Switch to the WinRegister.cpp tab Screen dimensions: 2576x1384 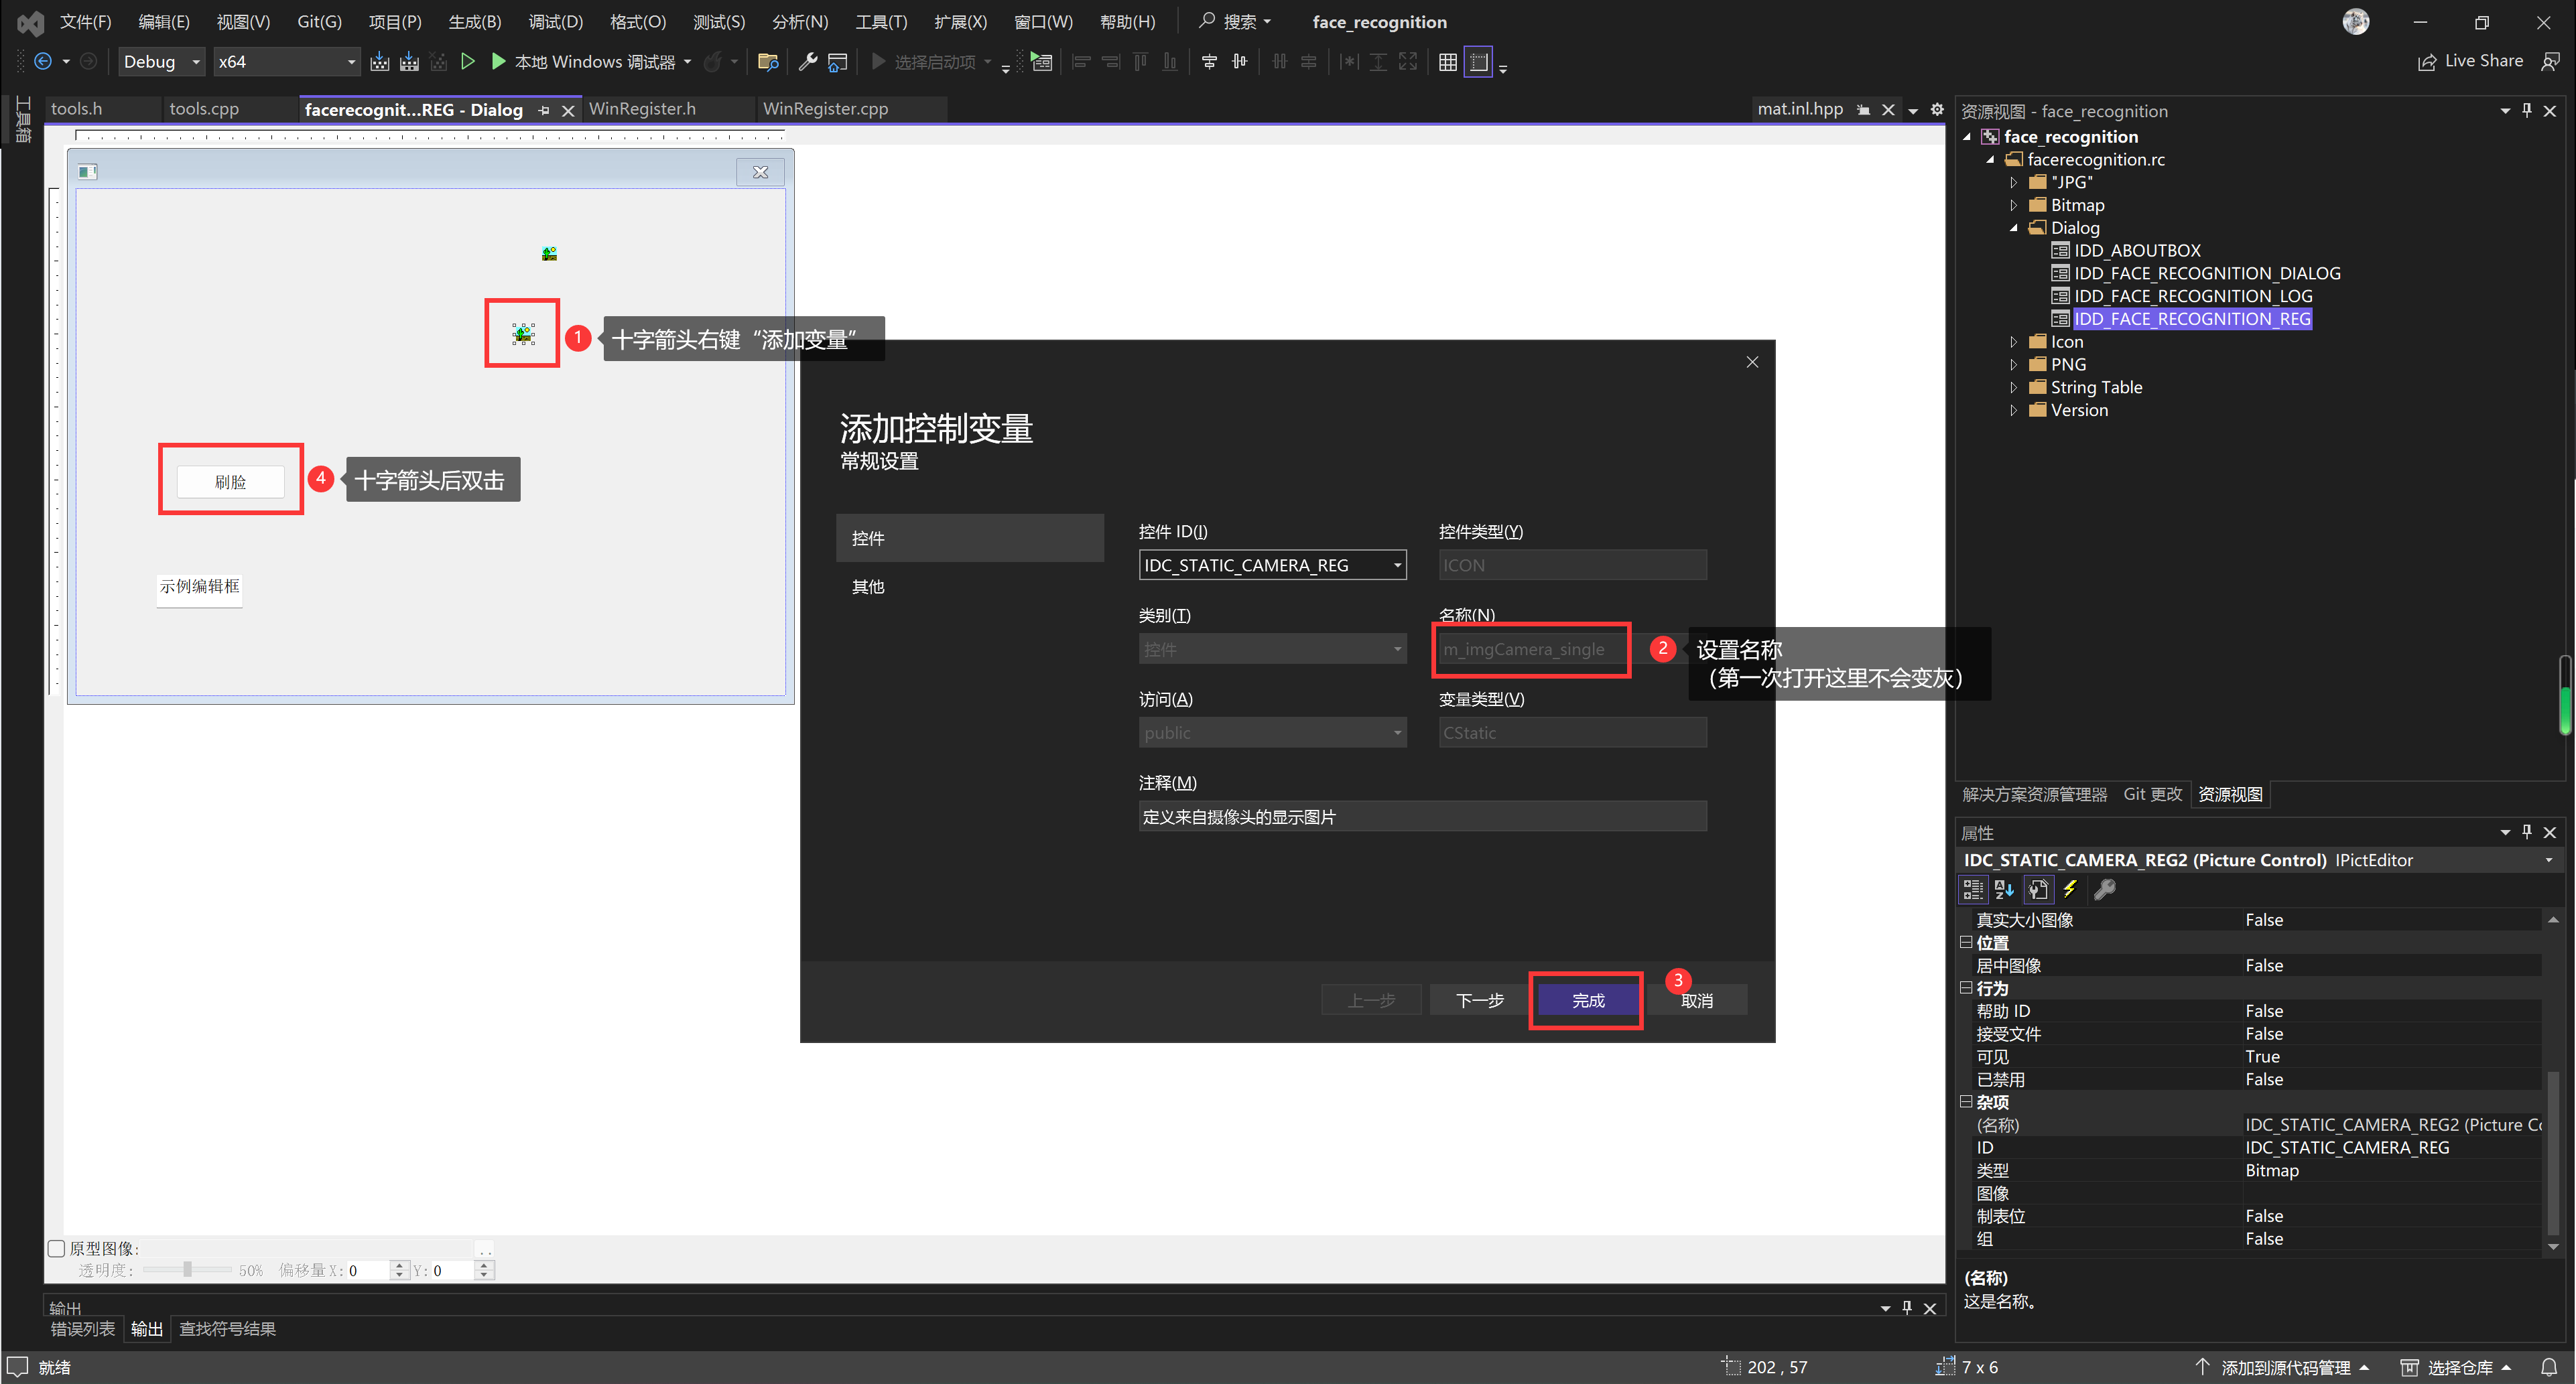825,109
